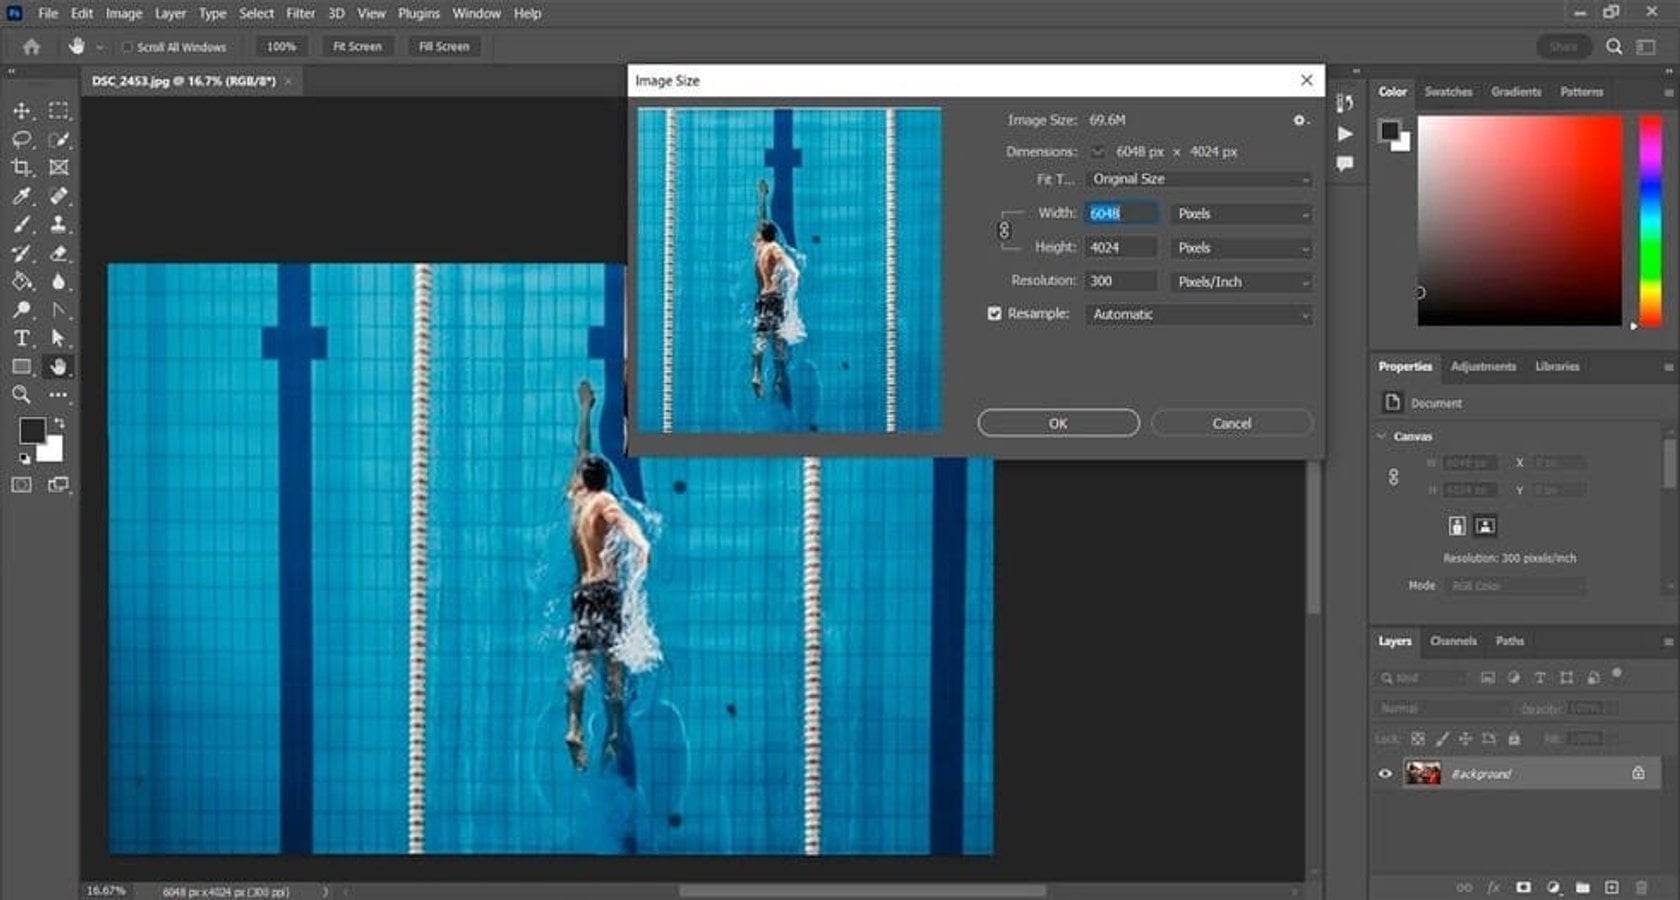
Task: Click the foreground color swatch
Action: coord(33,432)
